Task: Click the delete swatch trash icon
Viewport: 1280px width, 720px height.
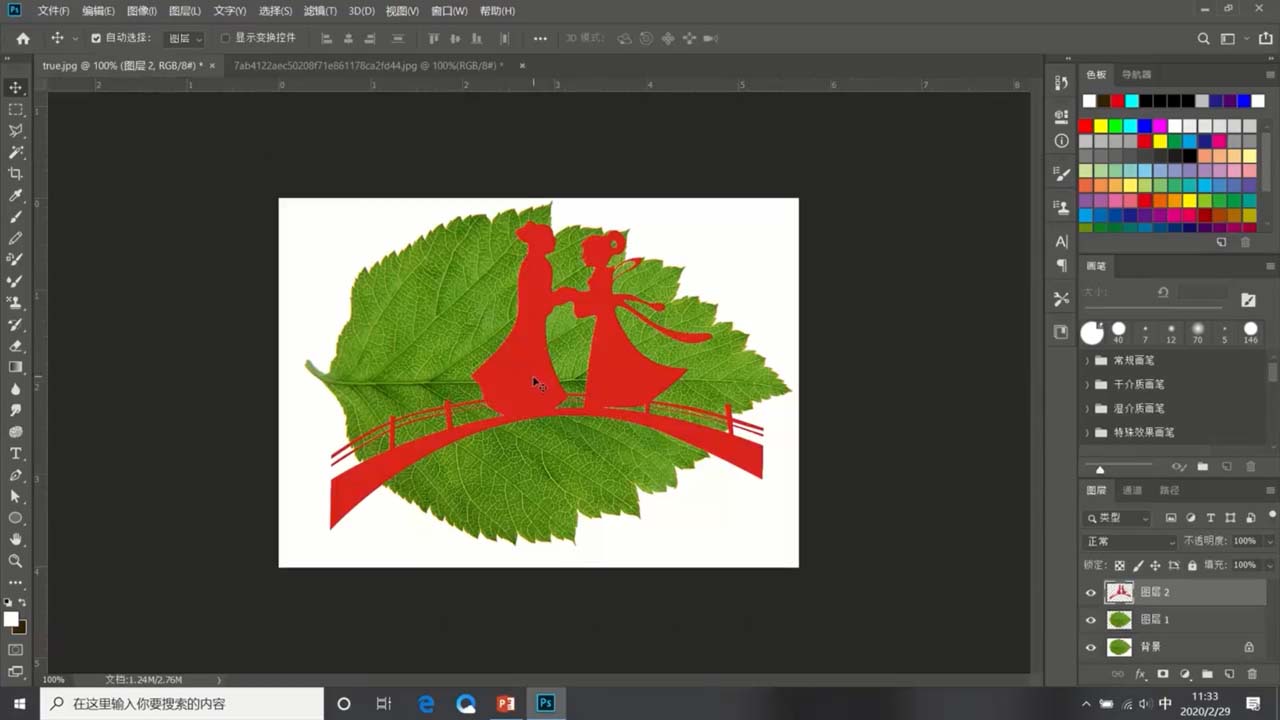Action: pyautogui.click(x=1245, y=242)
